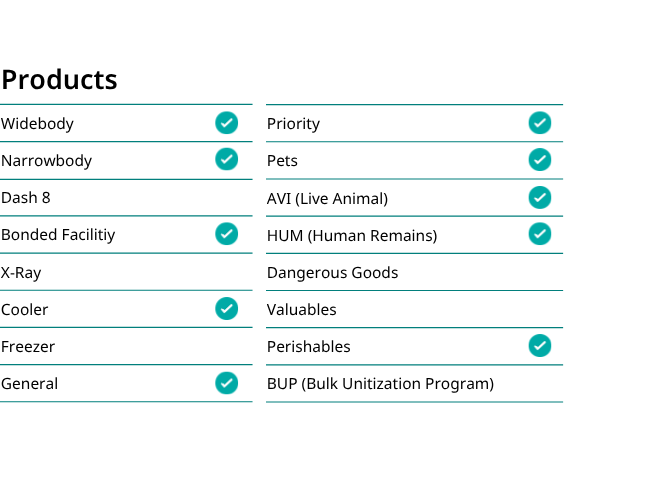Select the Dash 8 row label
This screenshot has height=500, width=650.
click(26, 198)
